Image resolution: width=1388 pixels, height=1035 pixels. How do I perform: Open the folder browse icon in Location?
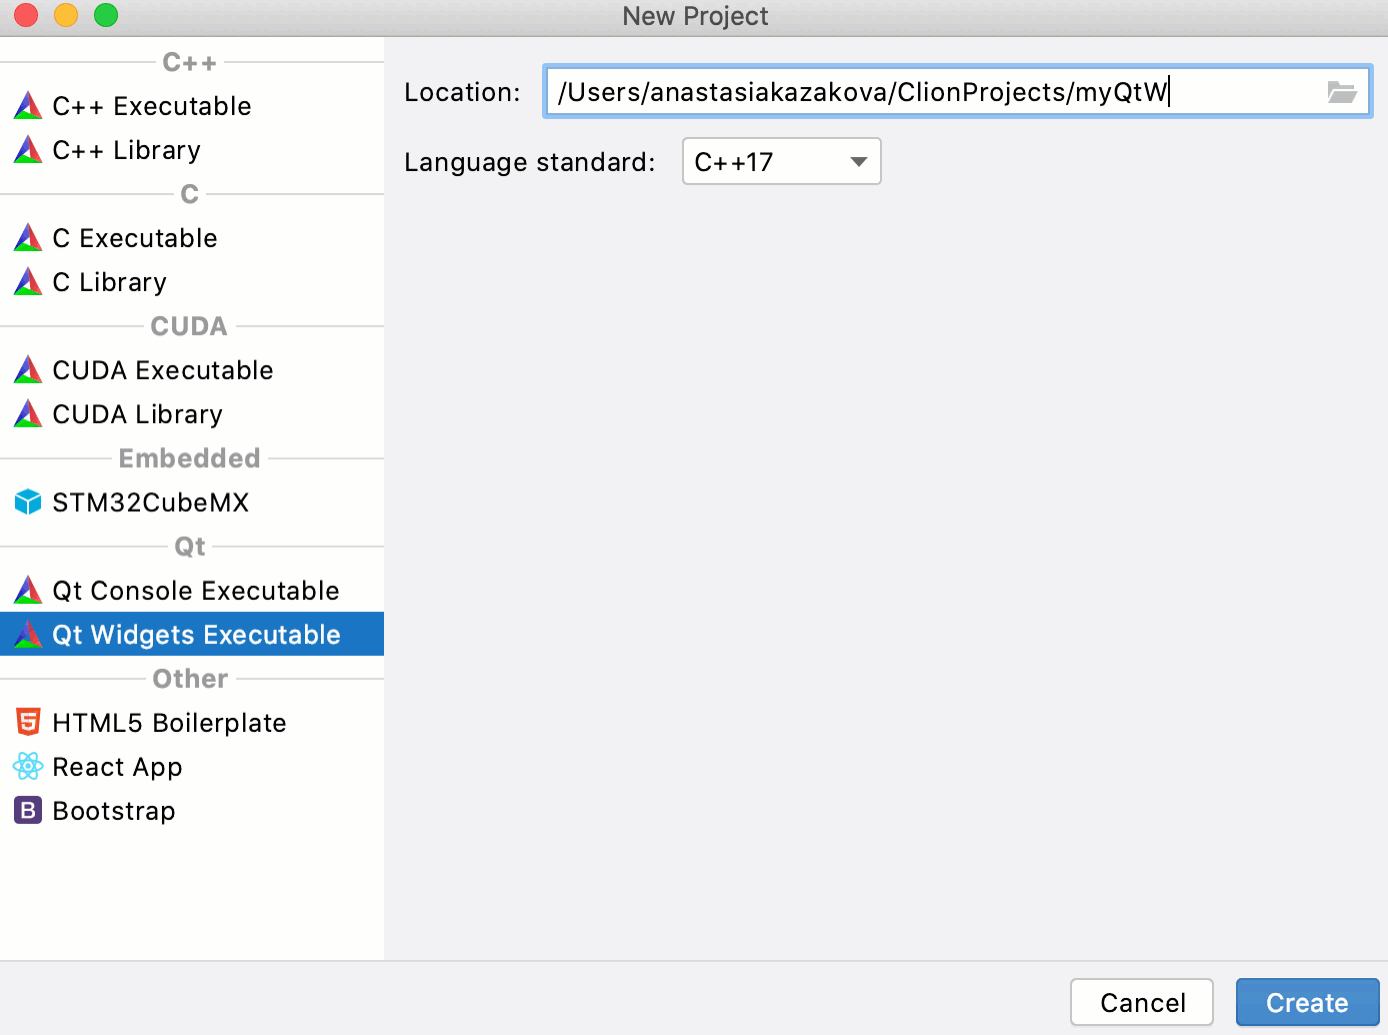point(1342,92)
